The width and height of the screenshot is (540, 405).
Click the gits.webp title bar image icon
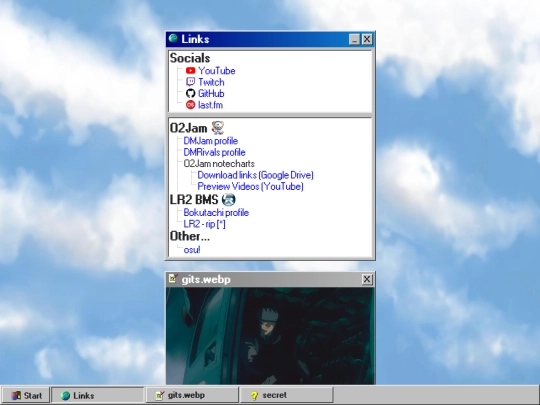[x=173, y=278]
